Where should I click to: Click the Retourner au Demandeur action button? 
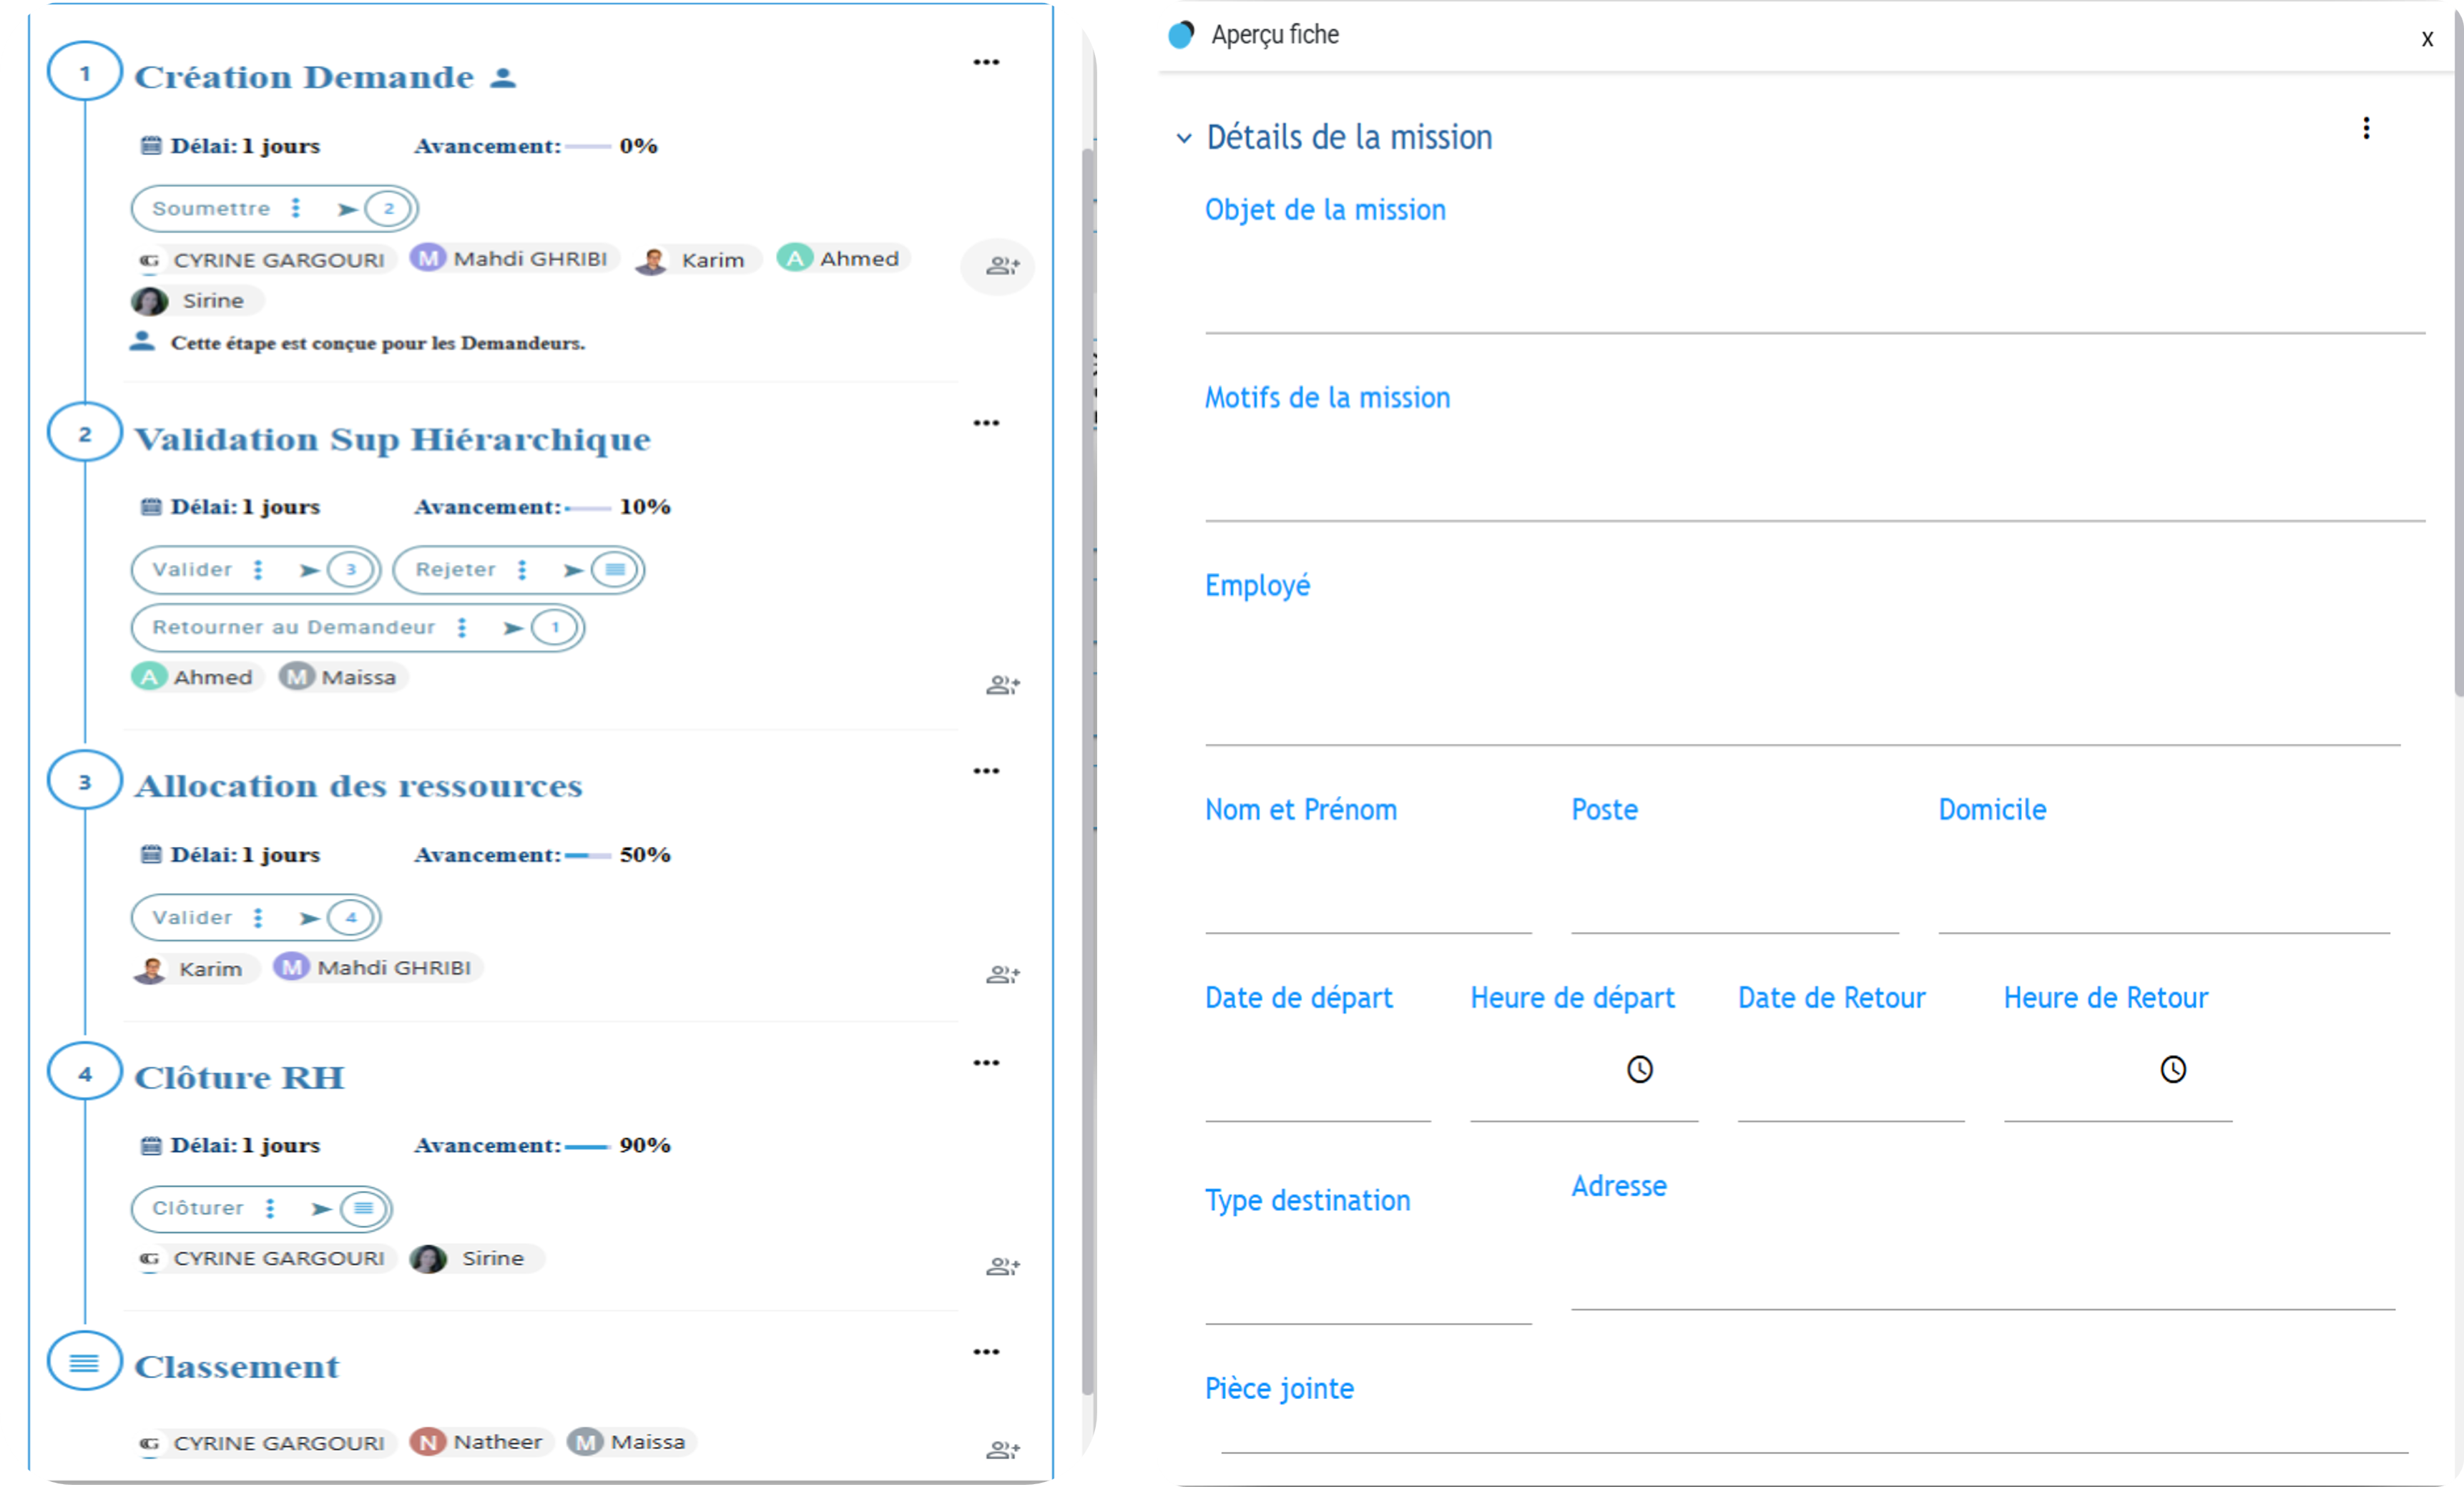click(x=293, y=627)
